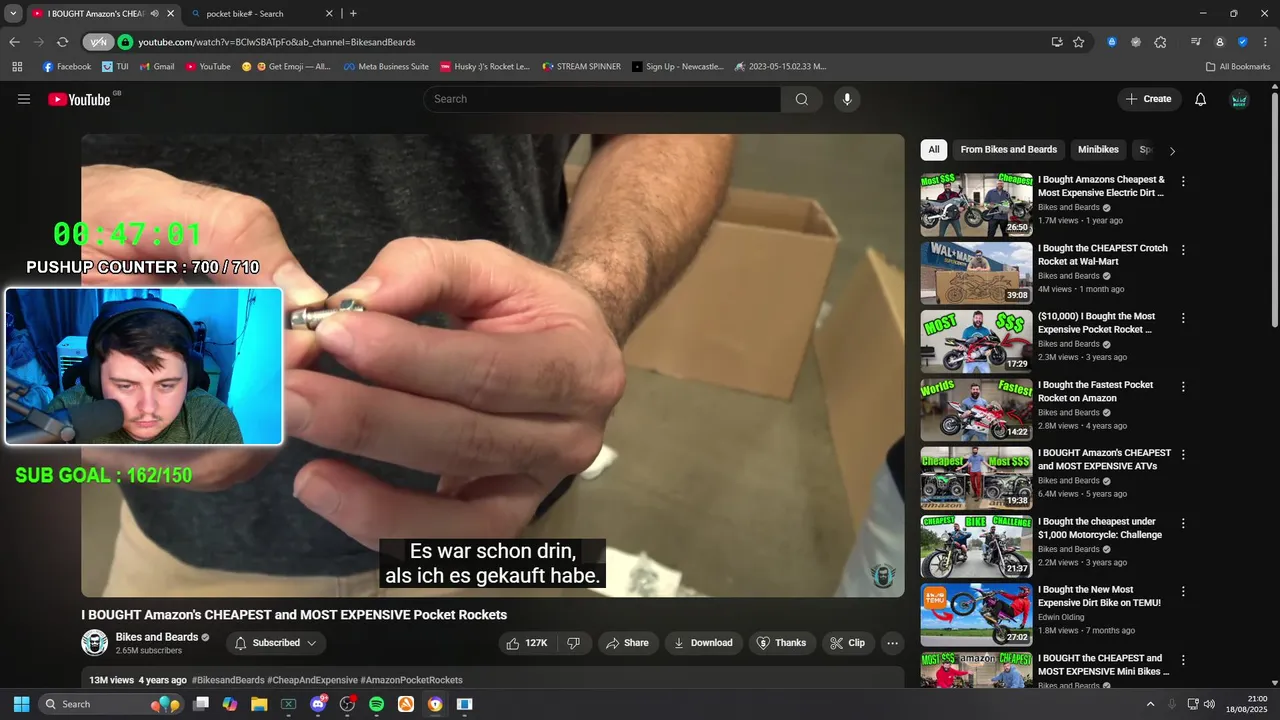Toggle the VPN button in the address bar
The height and width of the screenshot is (720, 1280).
coord(98,42)
